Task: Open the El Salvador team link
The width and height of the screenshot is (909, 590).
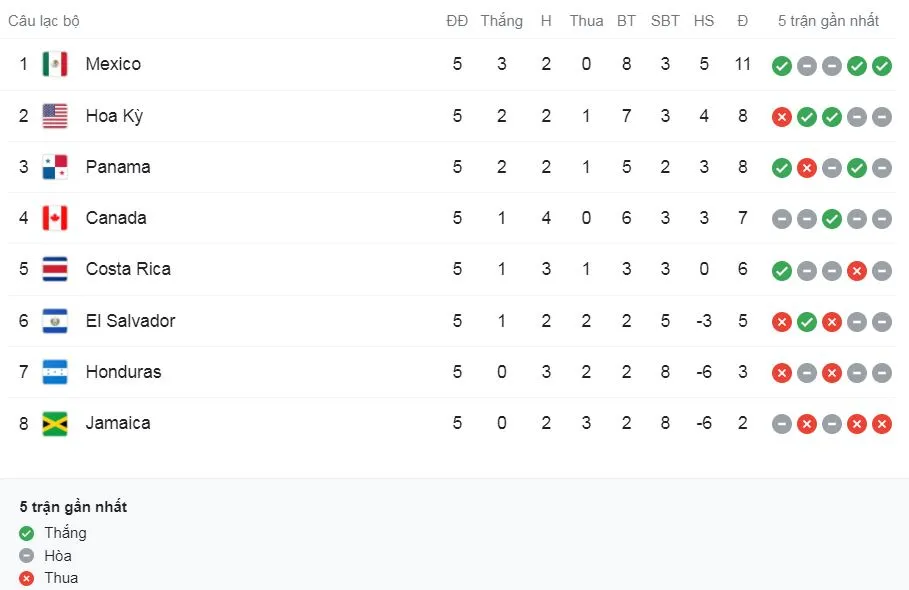Action: [x=130, y=321]
